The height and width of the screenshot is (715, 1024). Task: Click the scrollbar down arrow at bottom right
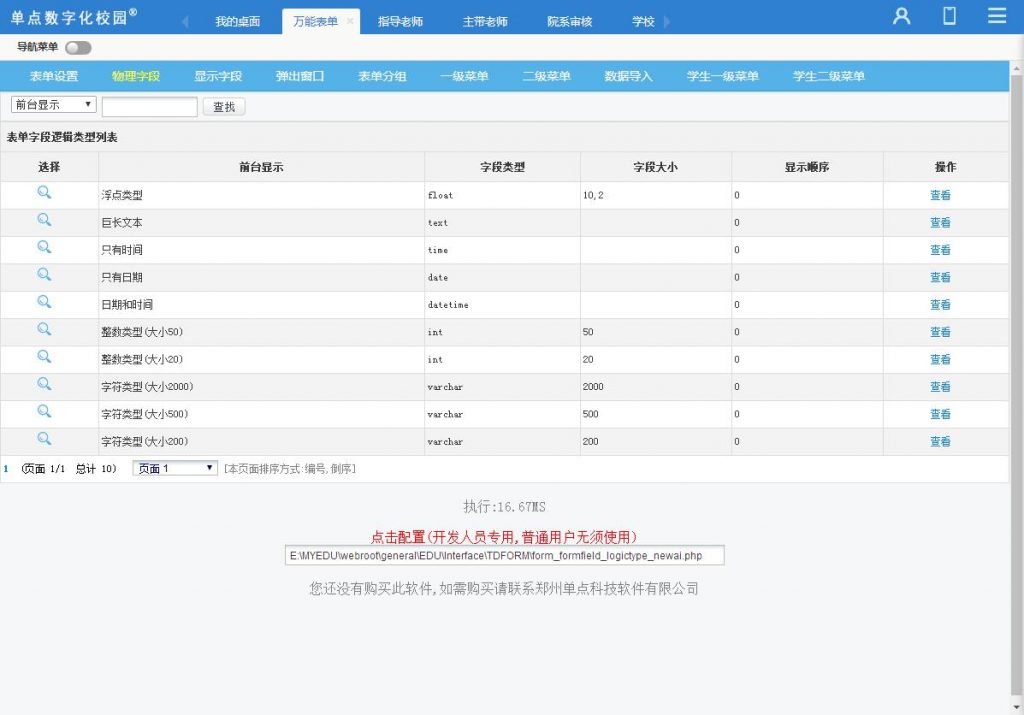point(1017,708)
